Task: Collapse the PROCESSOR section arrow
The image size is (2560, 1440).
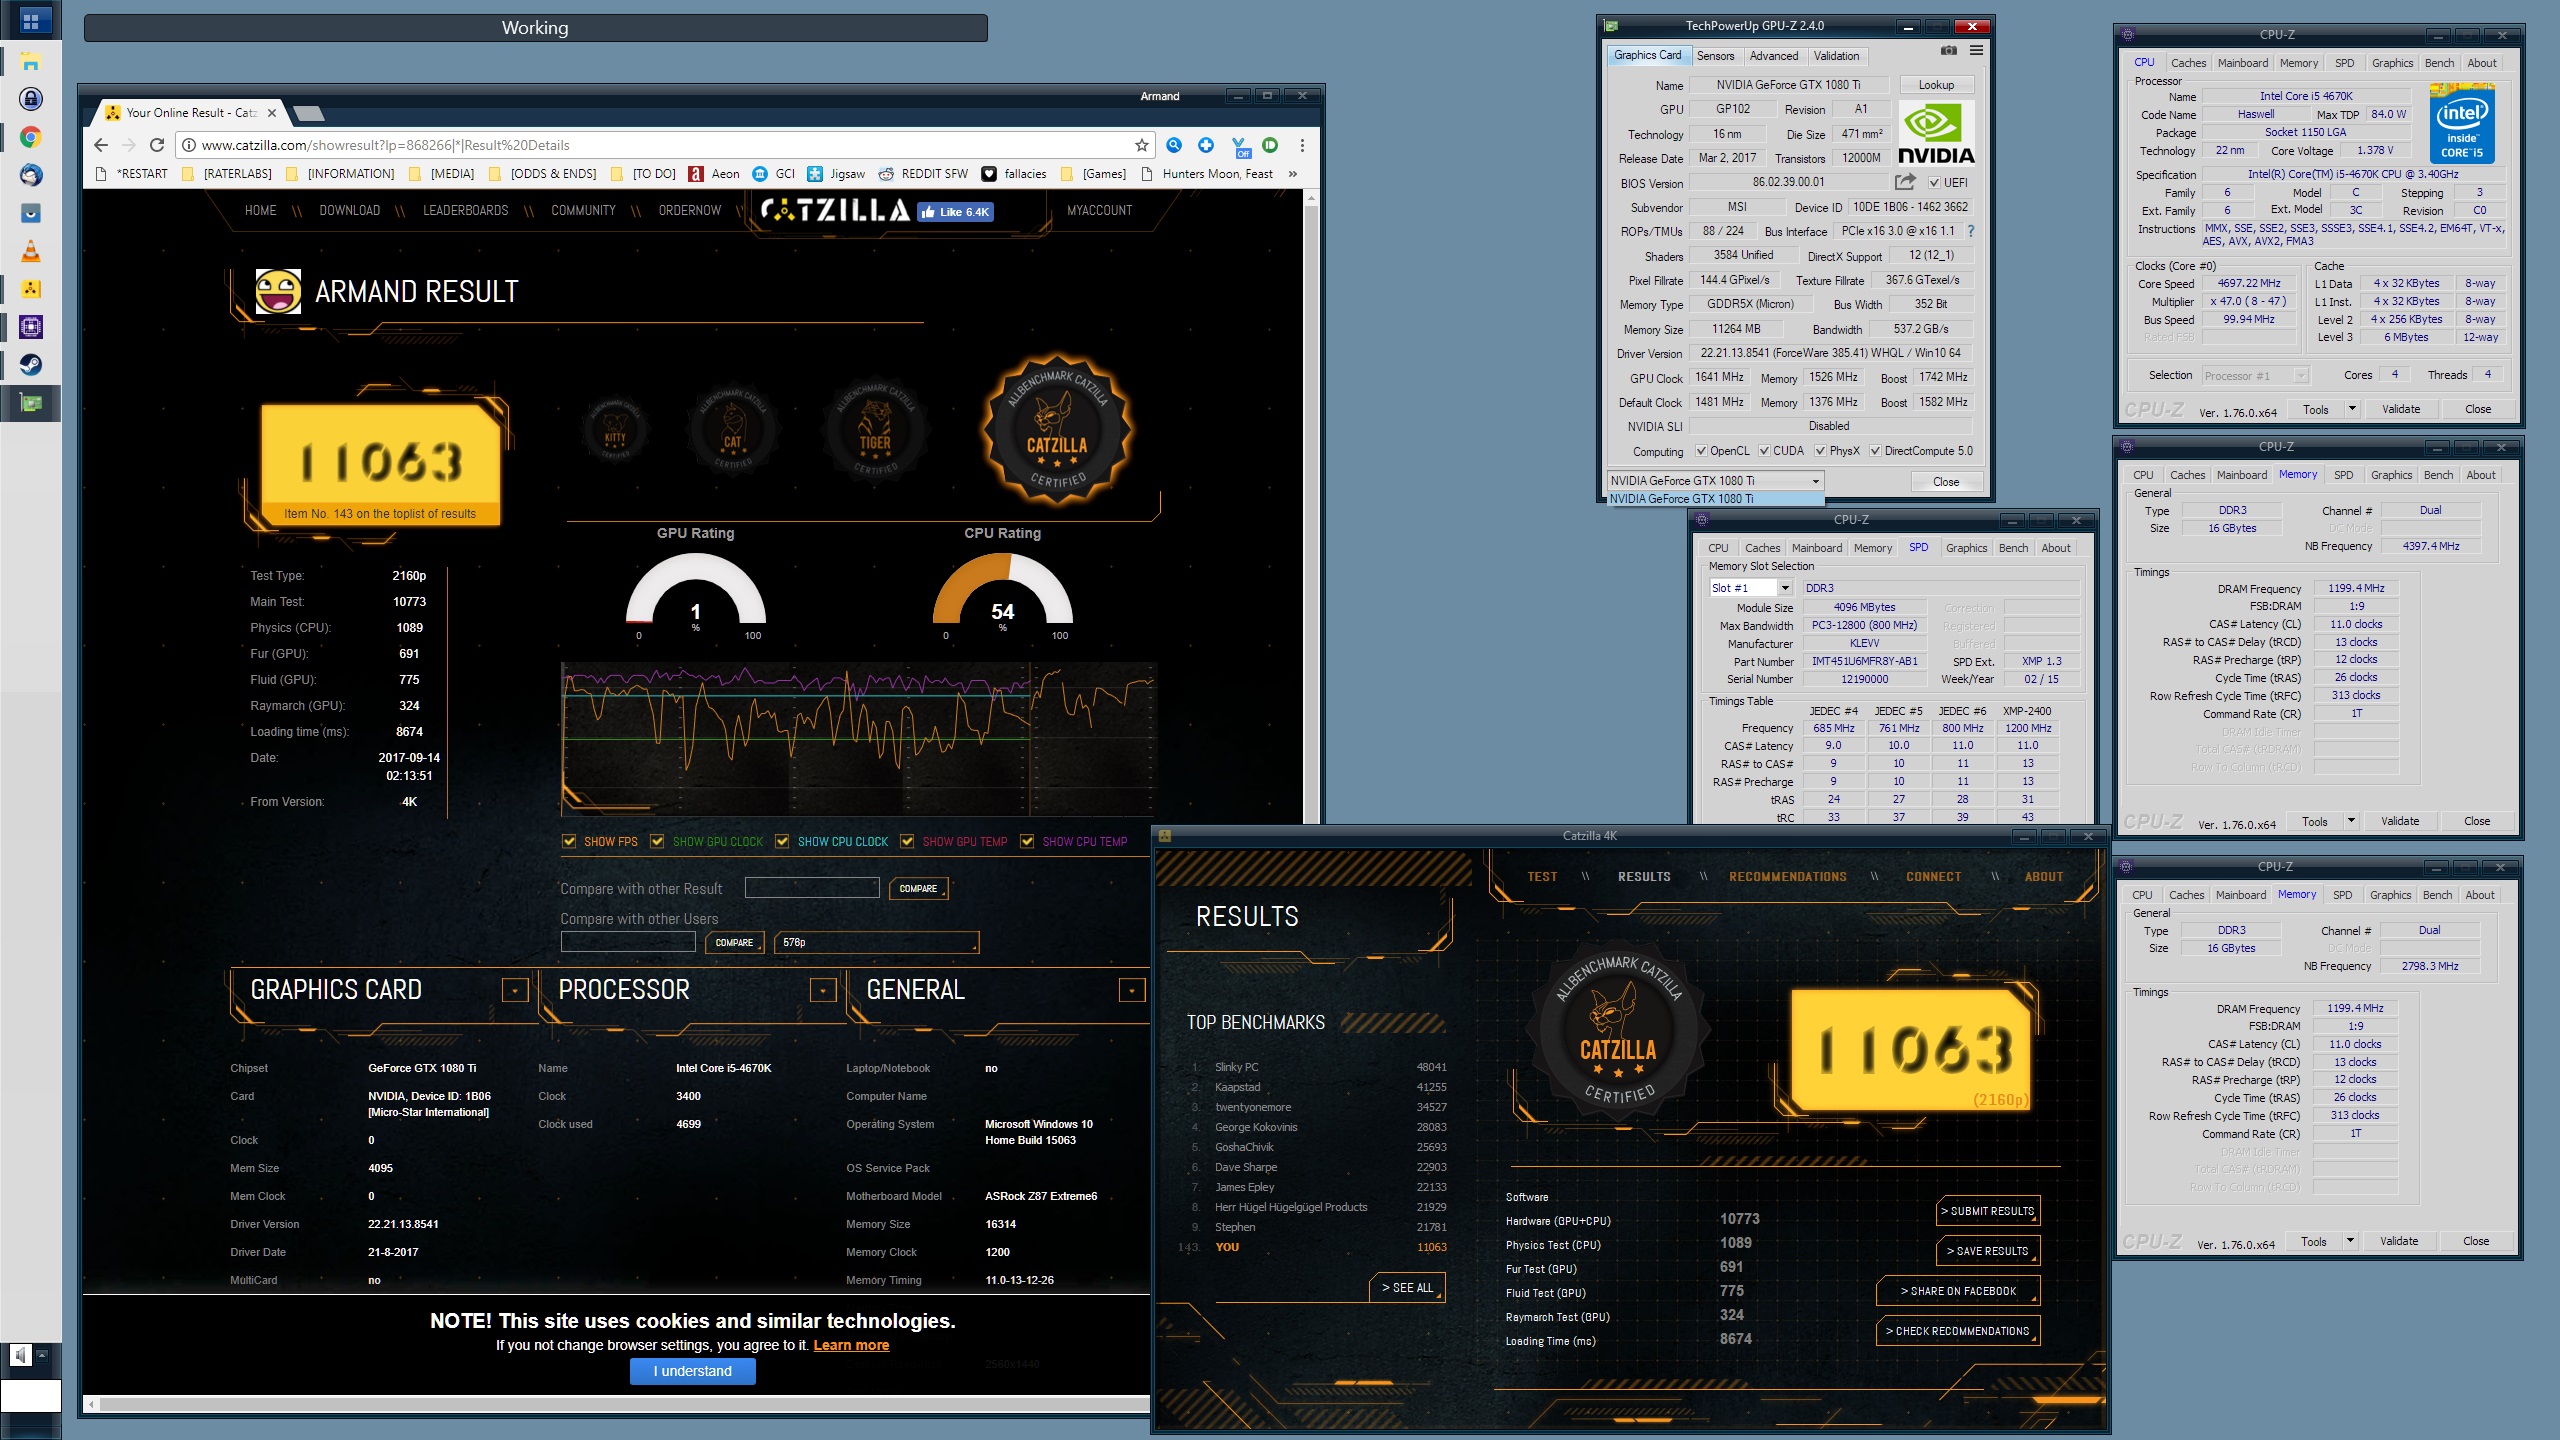Action: pyautogui.click(x=822, y=990)
